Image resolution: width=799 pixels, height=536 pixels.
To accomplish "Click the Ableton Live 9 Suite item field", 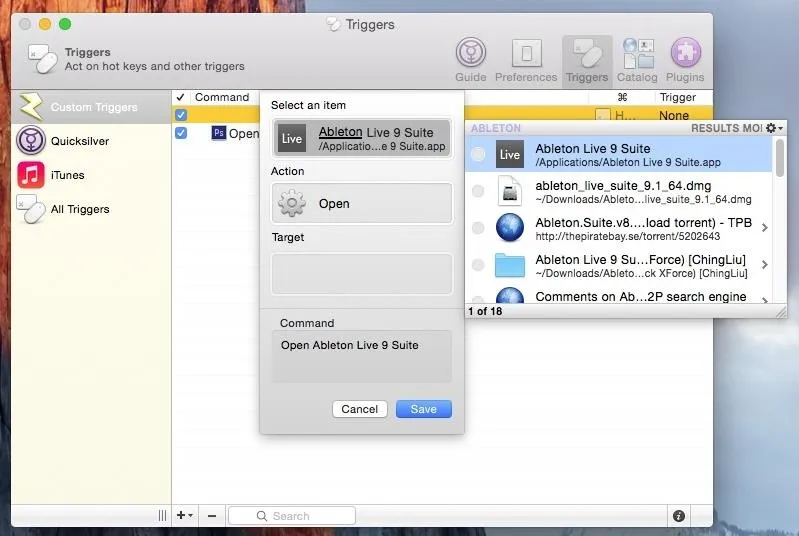I will [362, 138].
